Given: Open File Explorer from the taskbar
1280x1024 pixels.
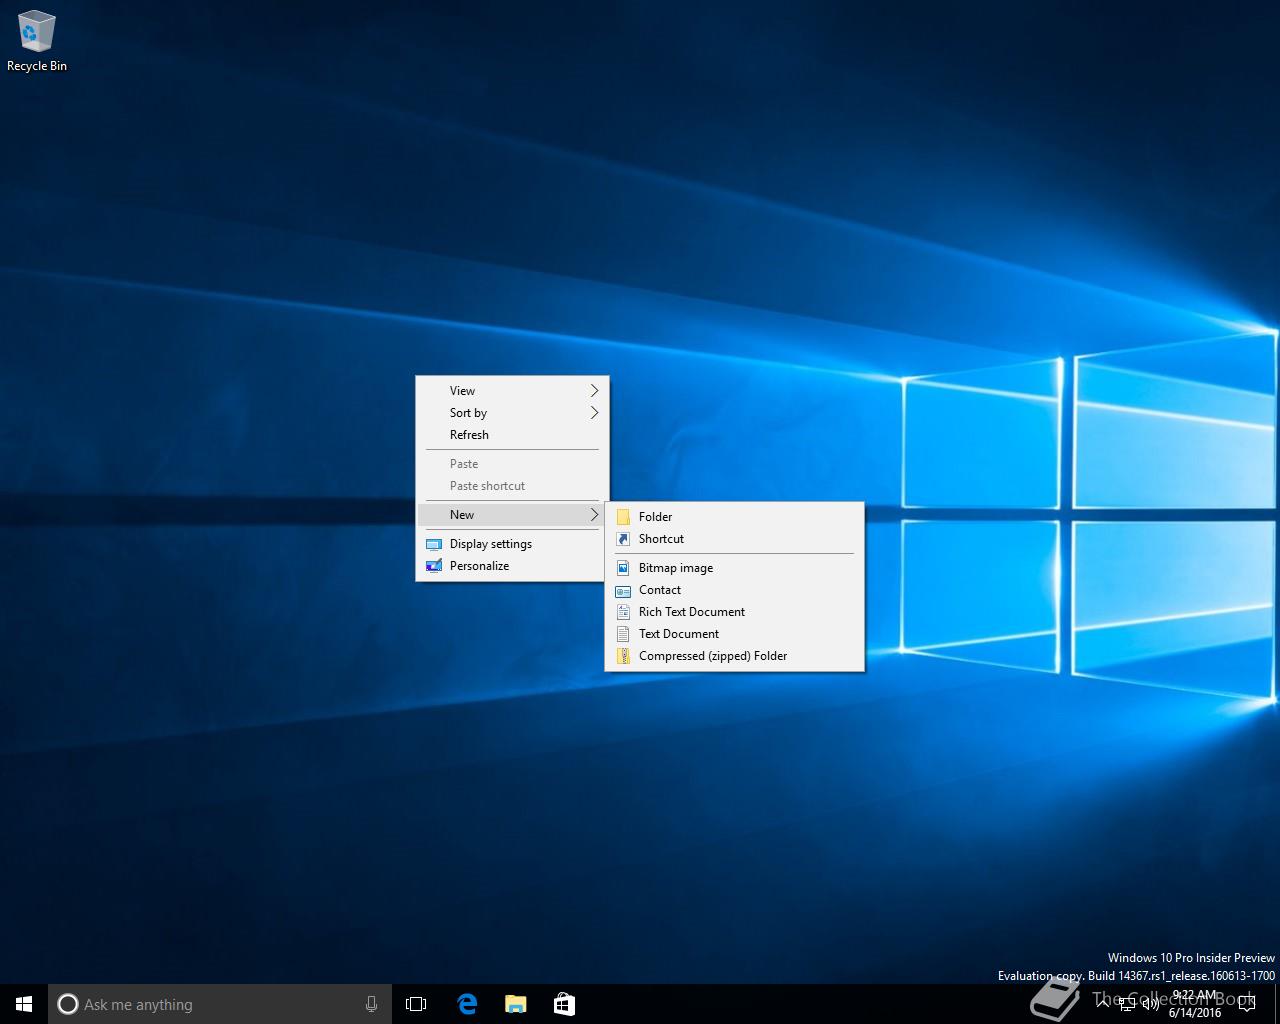Looking at the screenshot, I should (515, 1004).
